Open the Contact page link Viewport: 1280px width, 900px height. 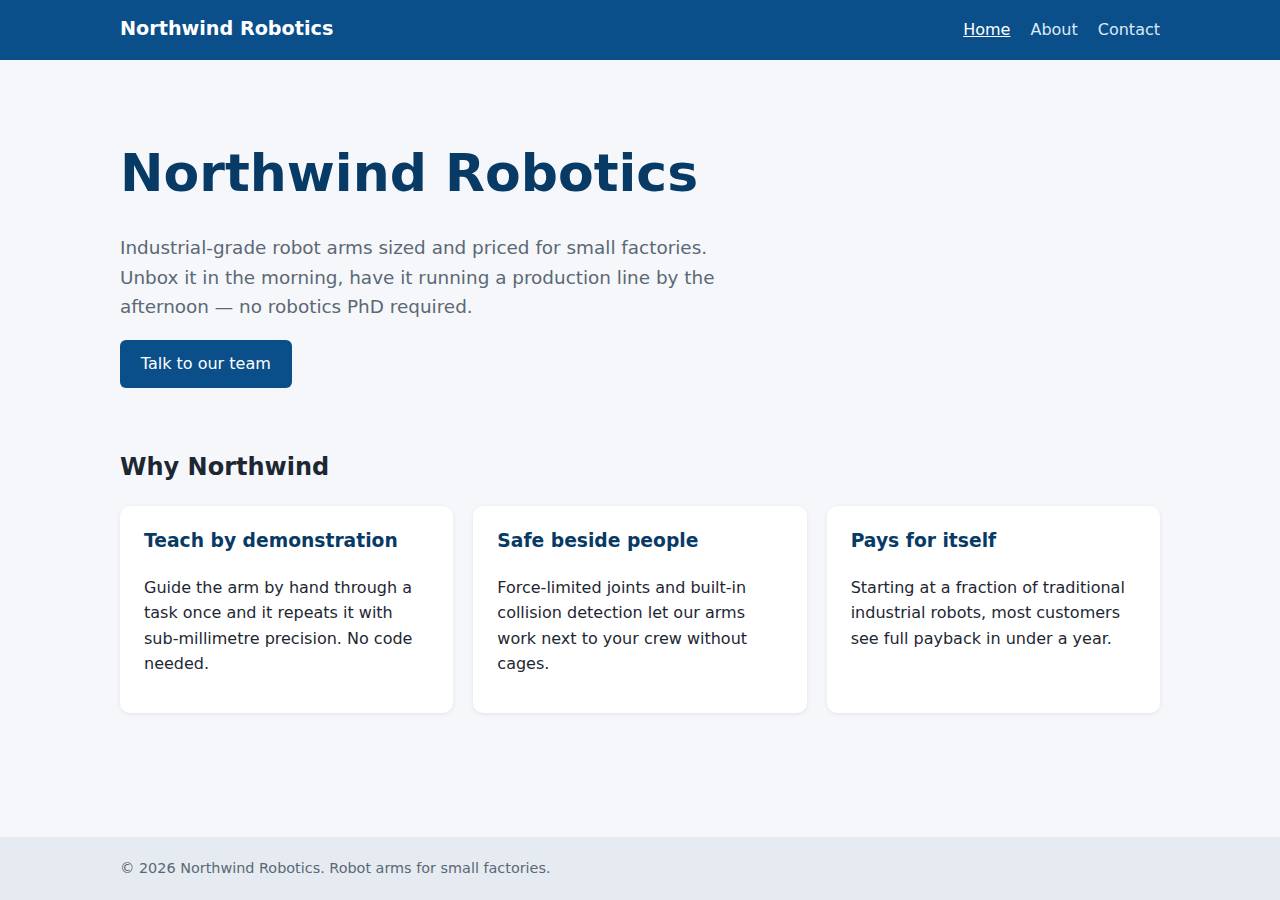[1128, 30]
